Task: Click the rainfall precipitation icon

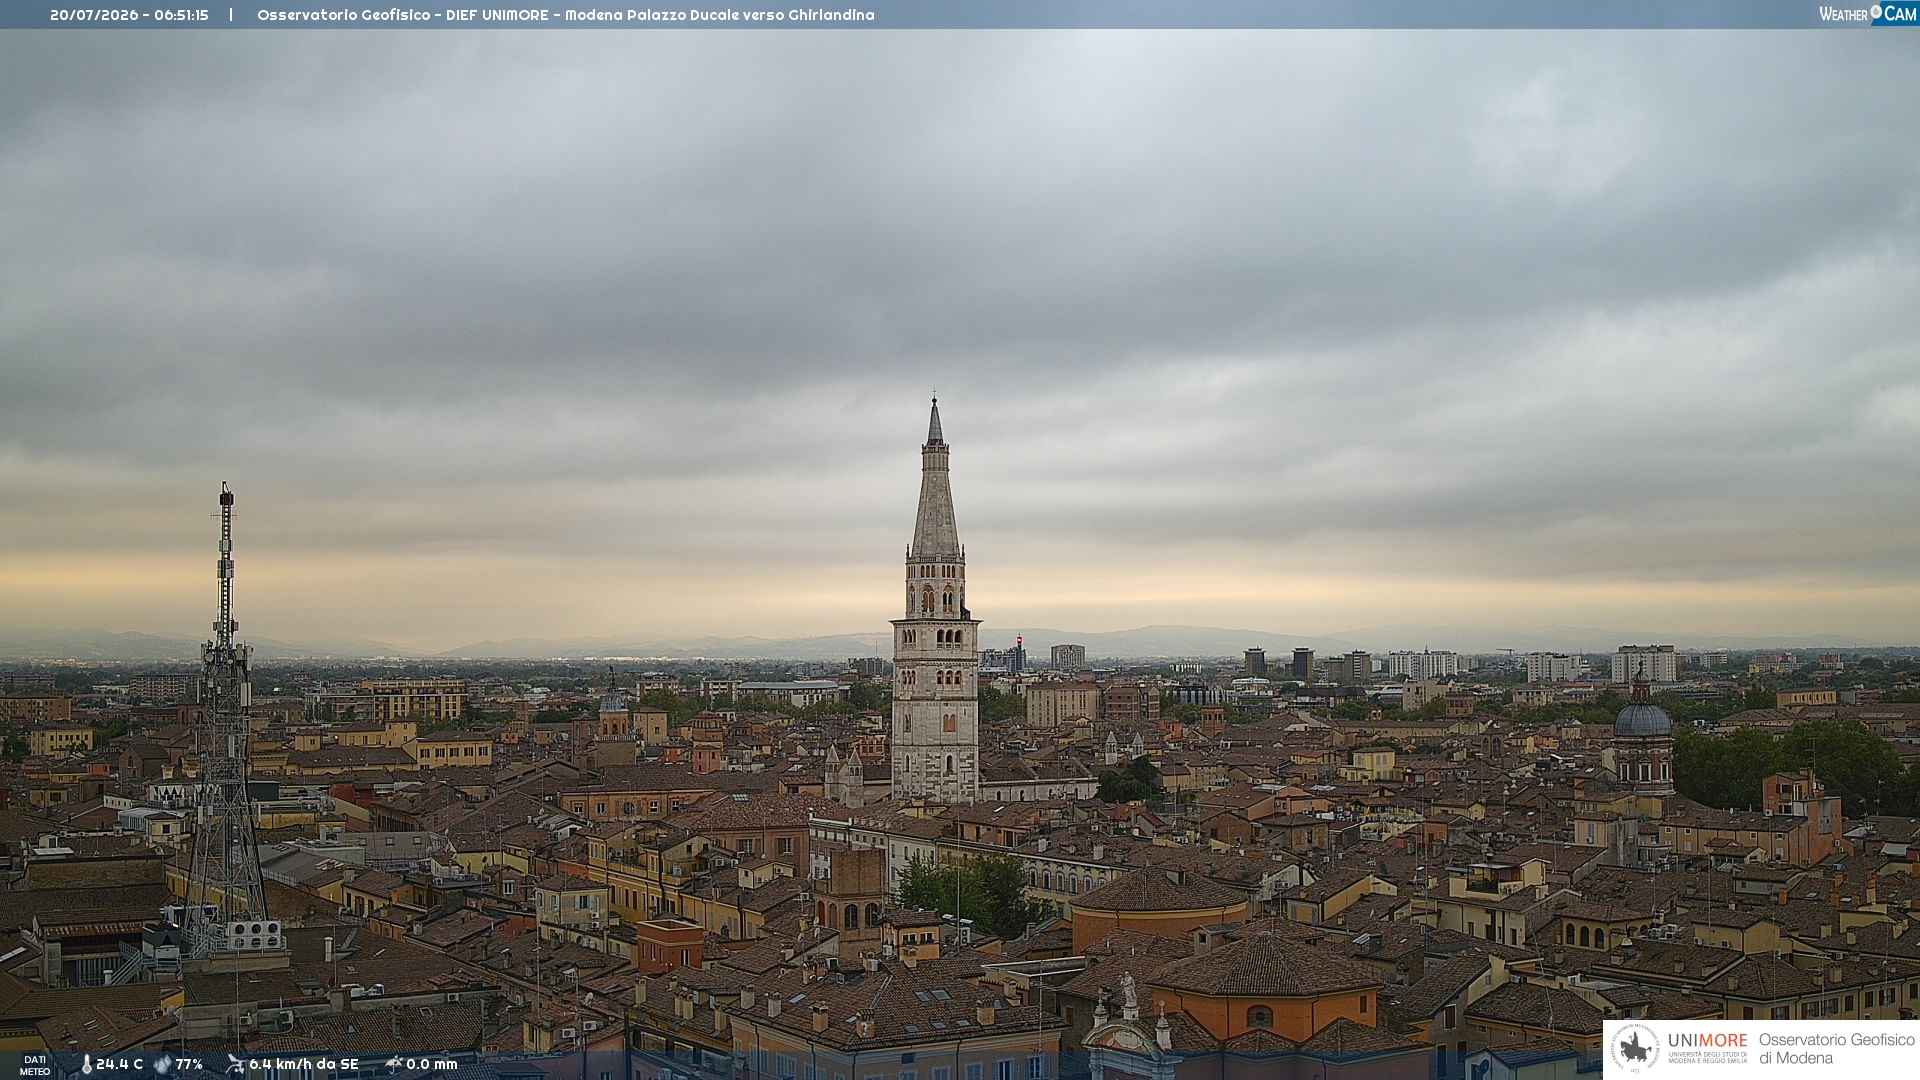Action: coord(393,1064)
